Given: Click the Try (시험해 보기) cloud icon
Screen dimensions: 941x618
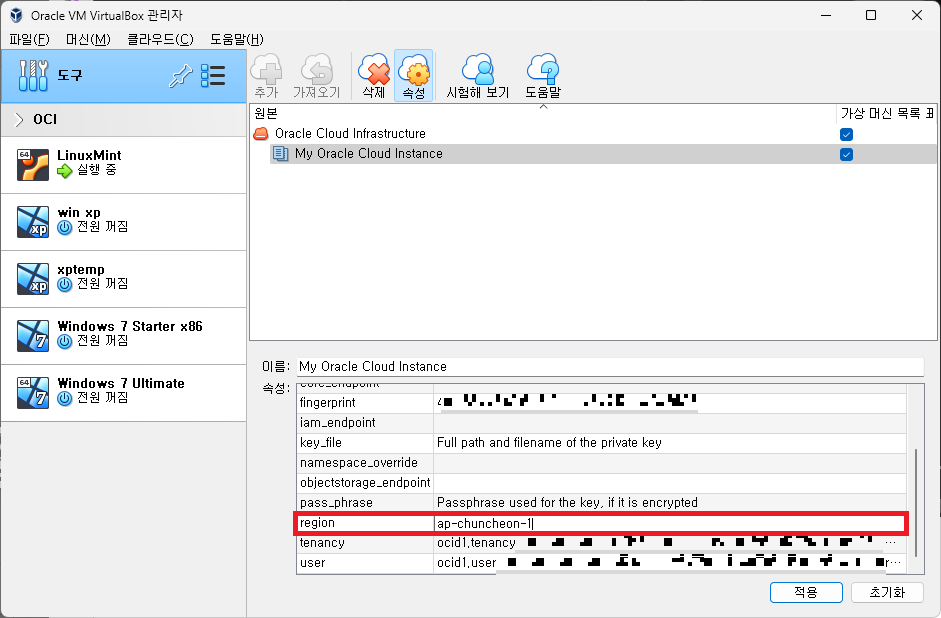Looking at the screenshot, I should pyautogui.click(x=478, y=69).
